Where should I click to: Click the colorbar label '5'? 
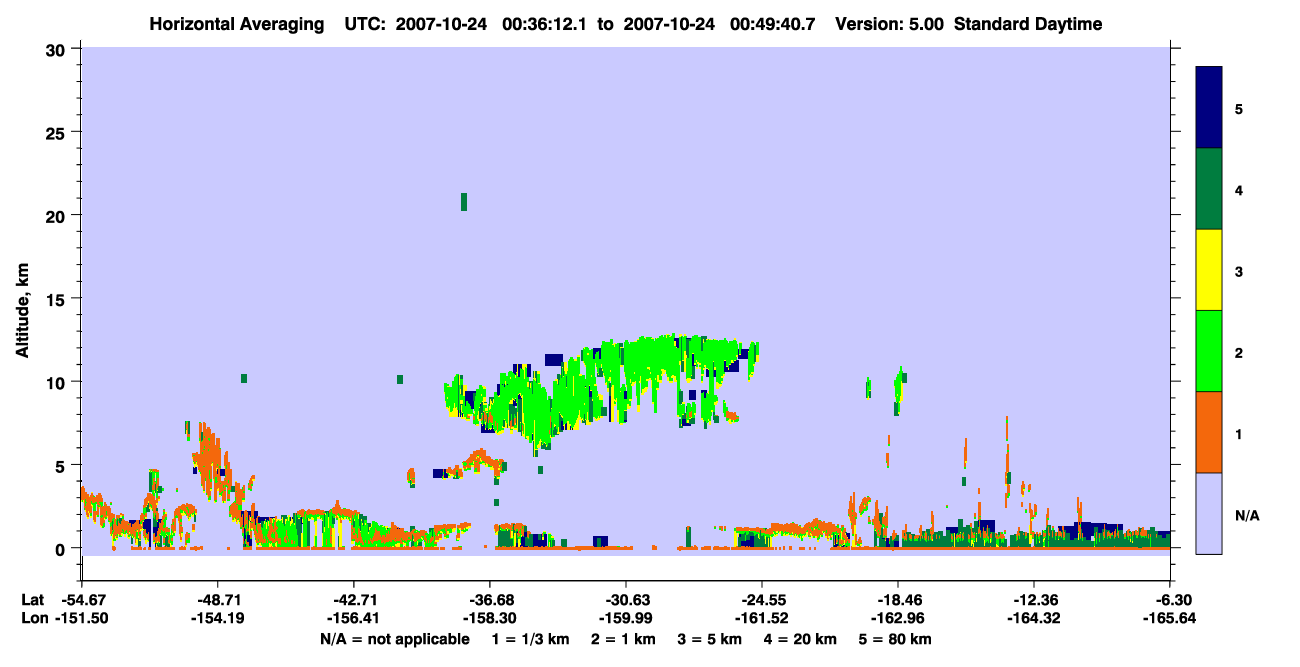tap(1239, 109)
